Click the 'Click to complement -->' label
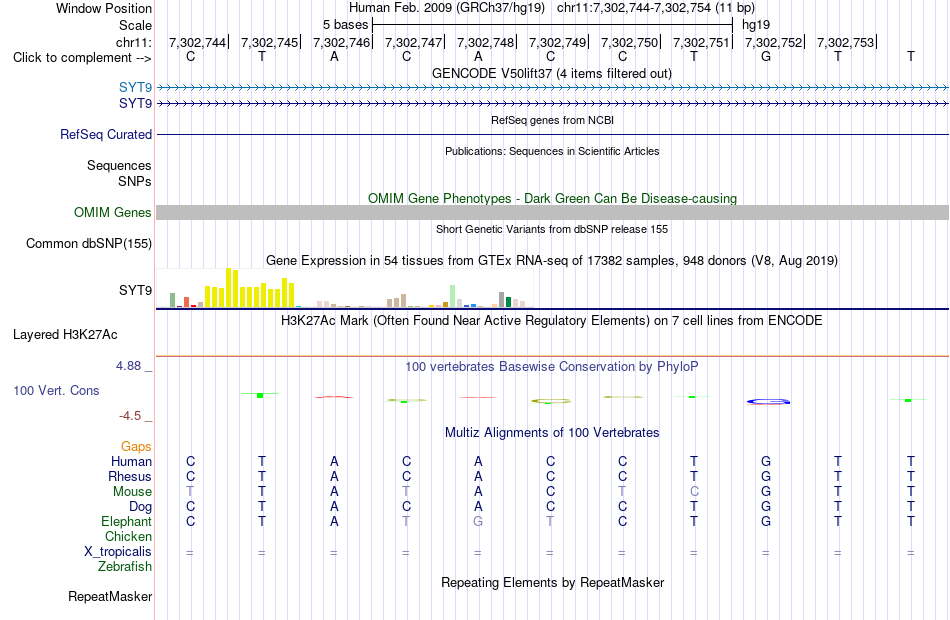Image resolution: width=950 pixels, height=620 pixels. tap(82, 58)
